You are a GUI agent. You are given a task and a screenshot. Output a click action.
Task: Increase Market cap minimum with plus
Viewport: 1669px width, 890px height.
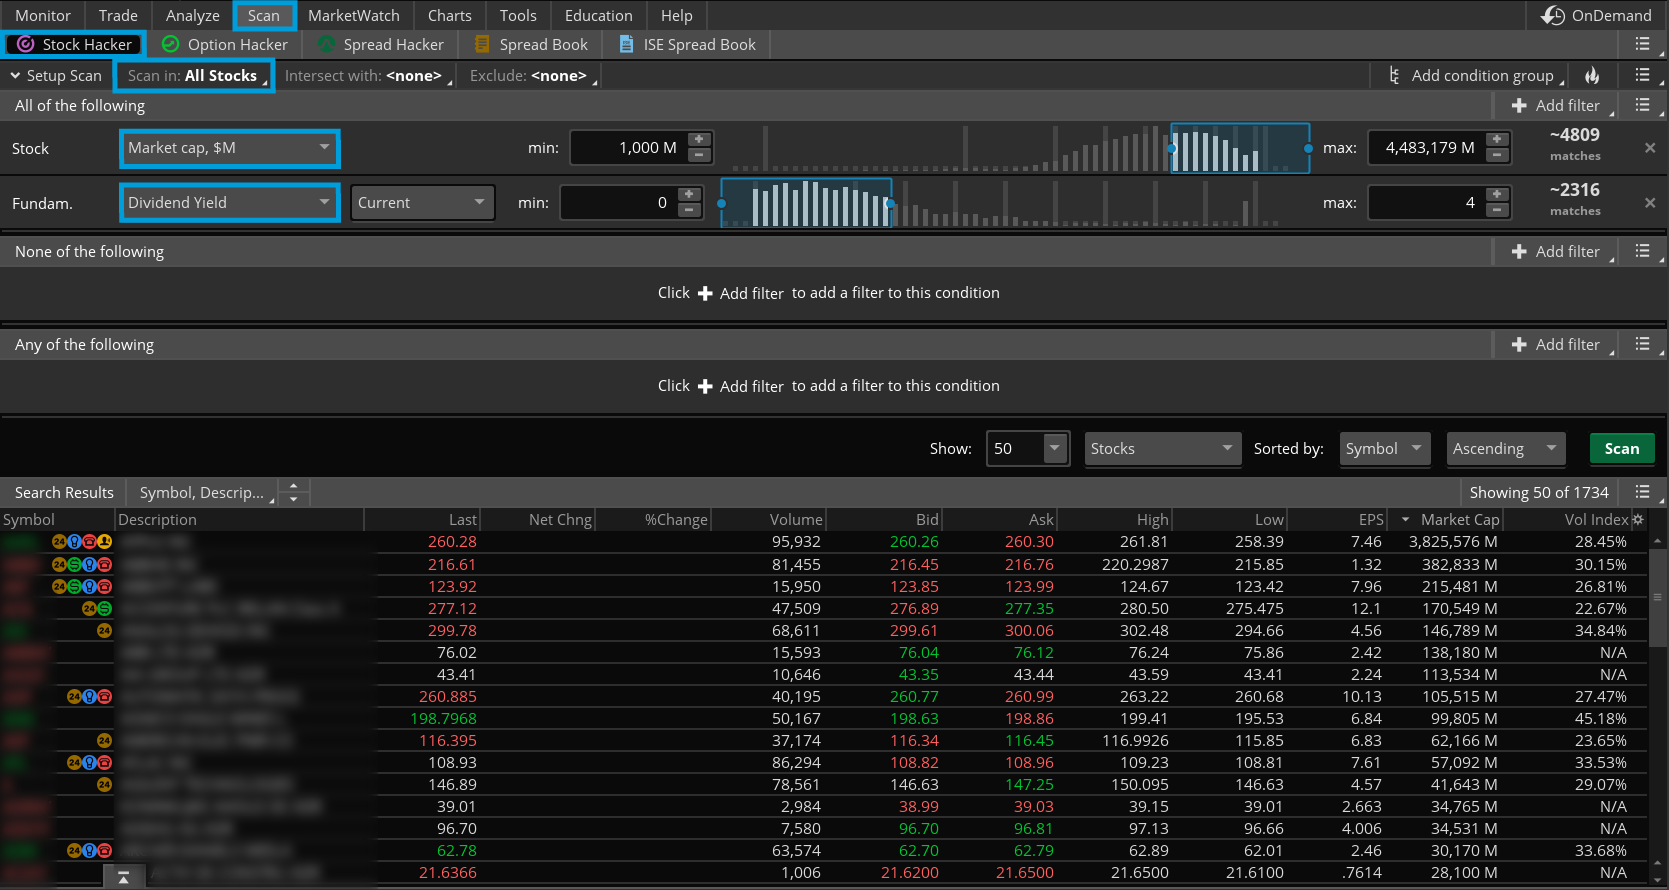[699, 140]
